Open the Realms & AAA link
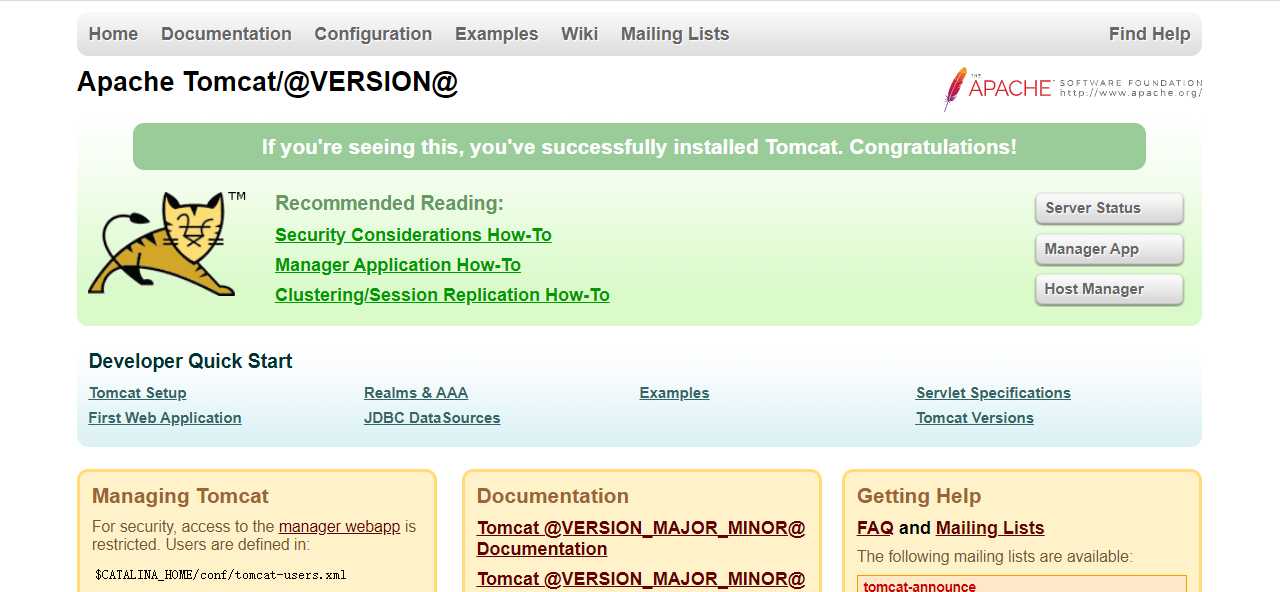 tap(416, 393)
